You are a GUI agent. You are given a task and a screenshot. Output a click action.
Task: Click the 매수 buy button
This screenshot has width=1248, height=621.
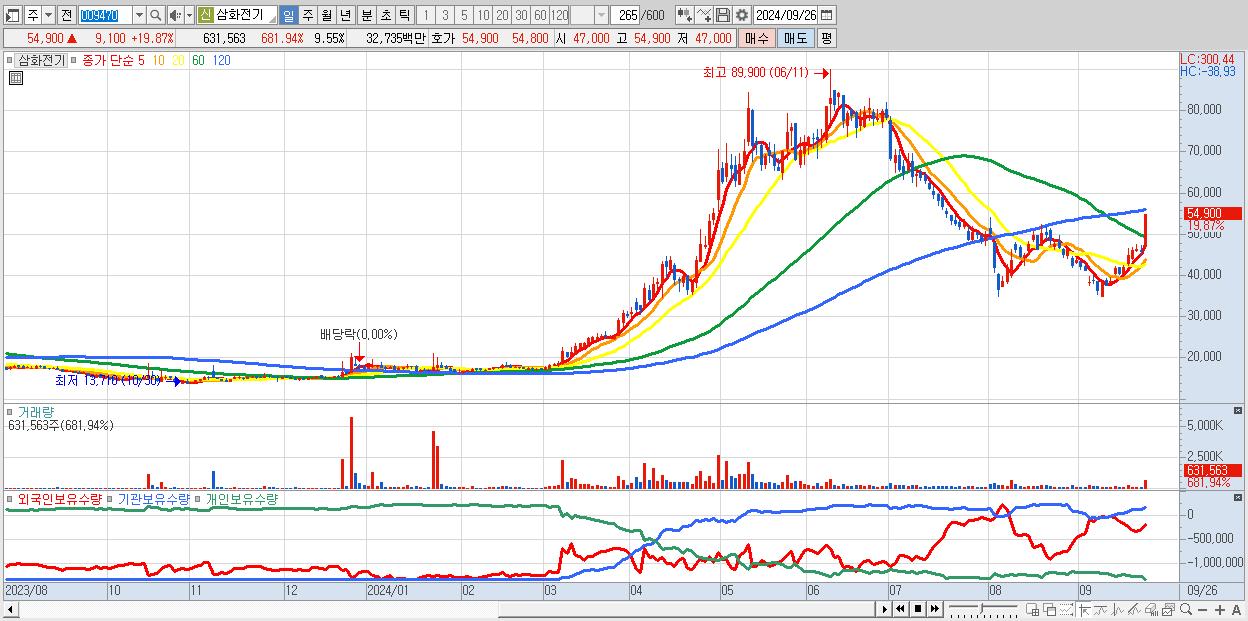(x=757, y=38)
